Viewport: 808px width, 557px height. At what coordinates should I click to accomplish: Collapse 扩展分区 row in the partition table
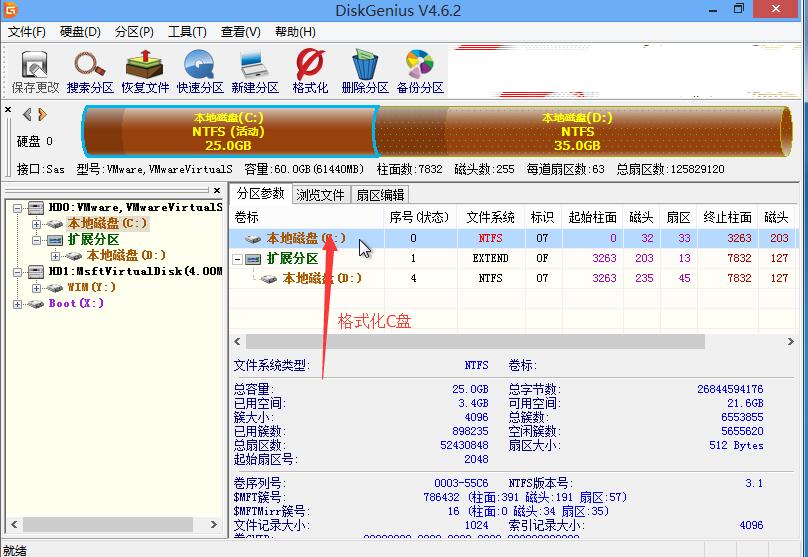(238, 259)
